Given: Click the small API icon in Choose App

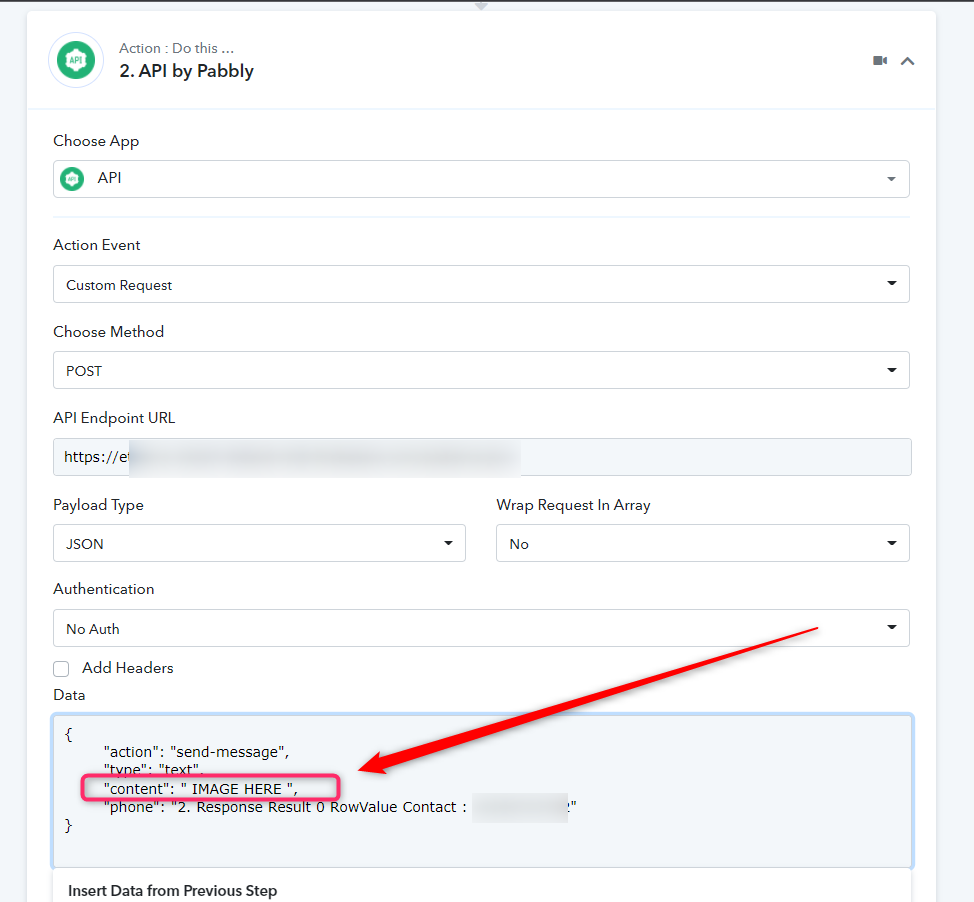Looking at the screenshot, I should [72, 179].
